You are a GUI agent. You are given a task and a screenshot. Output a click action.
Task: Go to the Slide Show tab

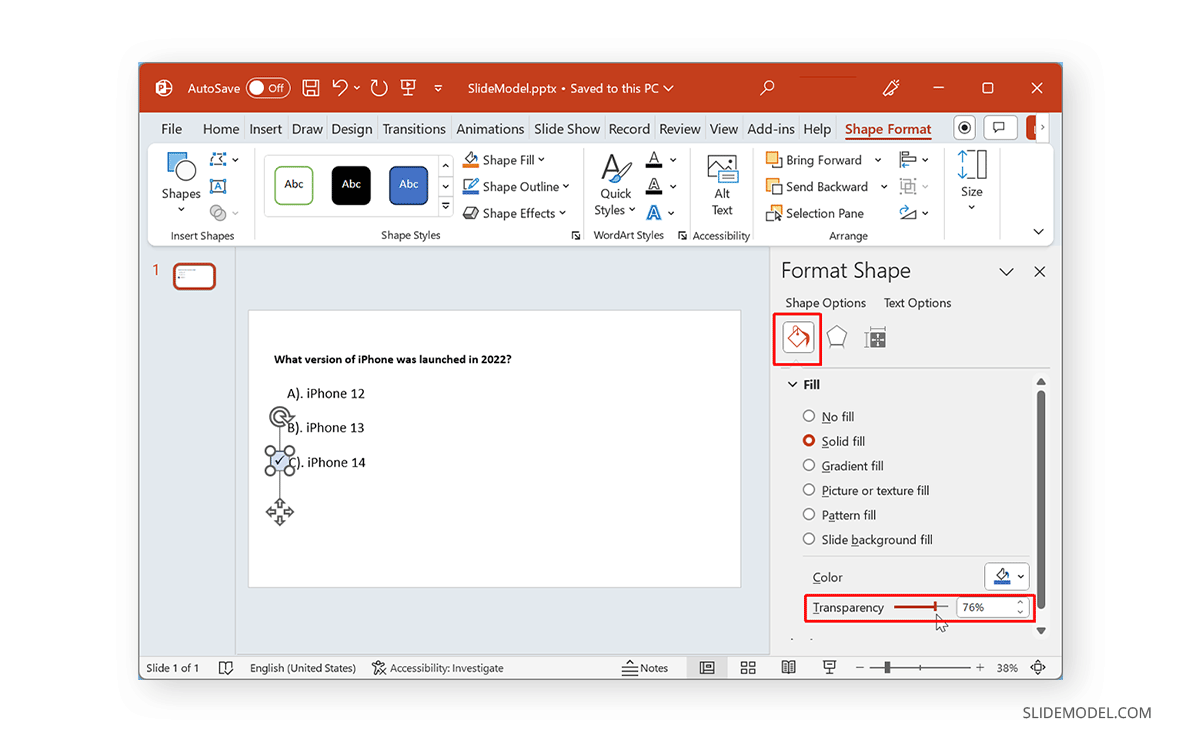tap(567, 129)
